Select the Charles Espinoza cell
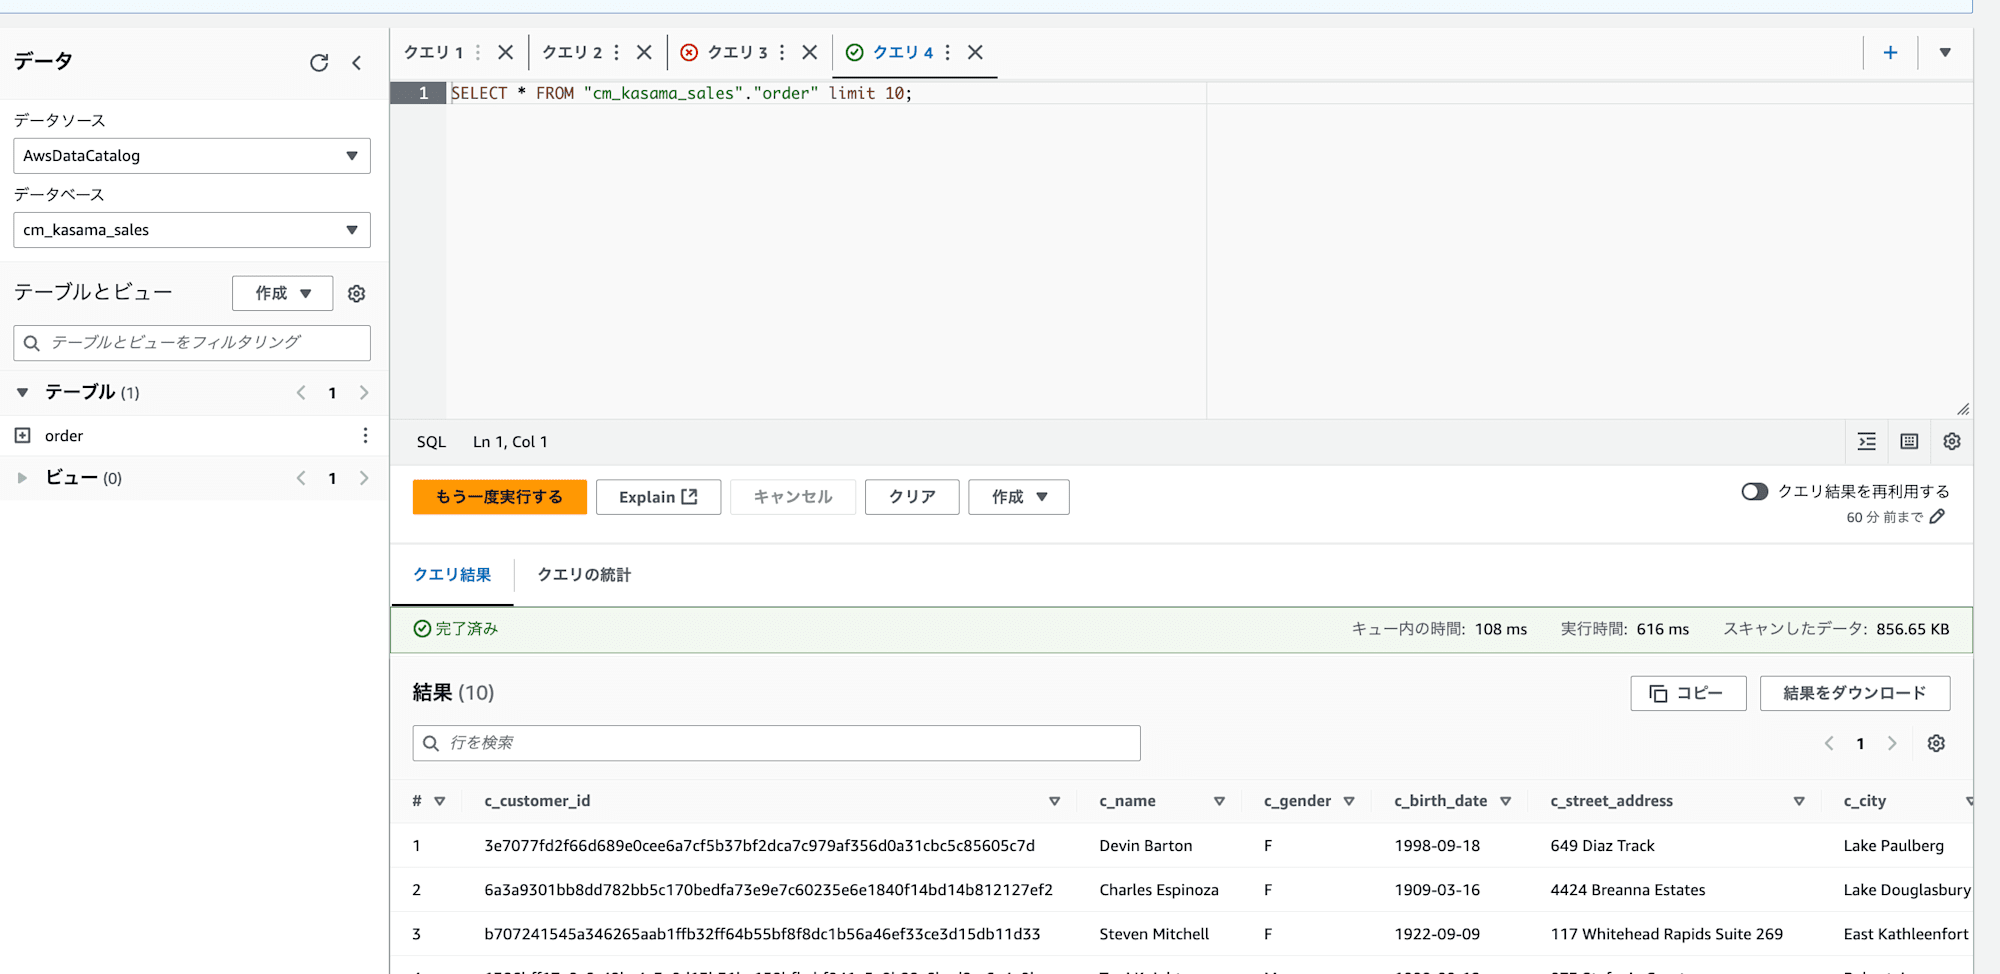 click(1159, 890)
